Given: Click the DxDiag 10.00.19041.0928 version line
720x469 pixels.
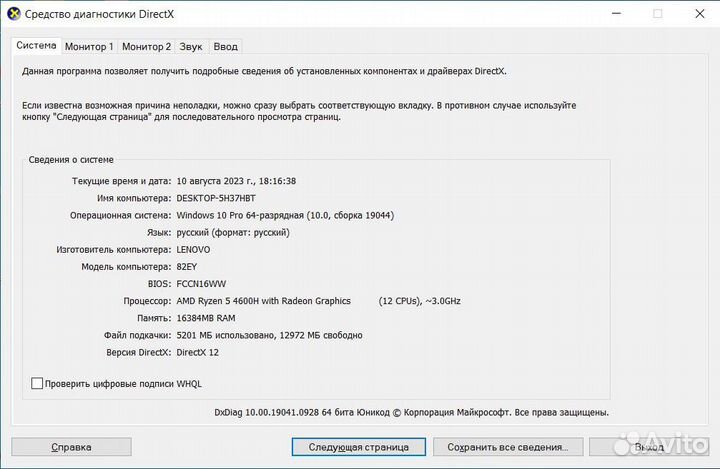Looking at the screenshot, I should point(411,412).
